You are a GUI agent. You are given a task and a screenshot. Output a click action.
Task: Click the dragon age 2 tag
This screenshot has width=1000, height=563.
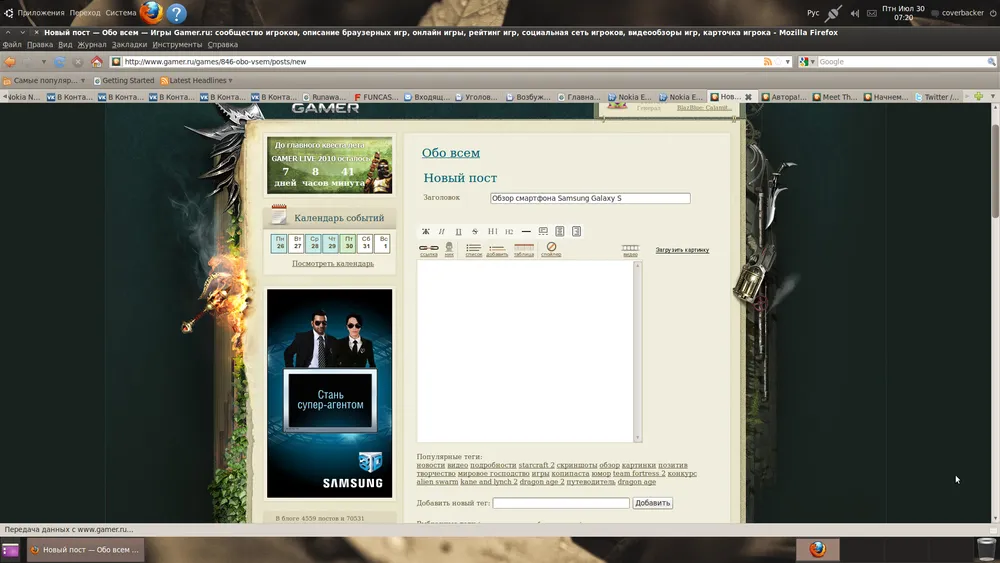[x=541, y=482]
